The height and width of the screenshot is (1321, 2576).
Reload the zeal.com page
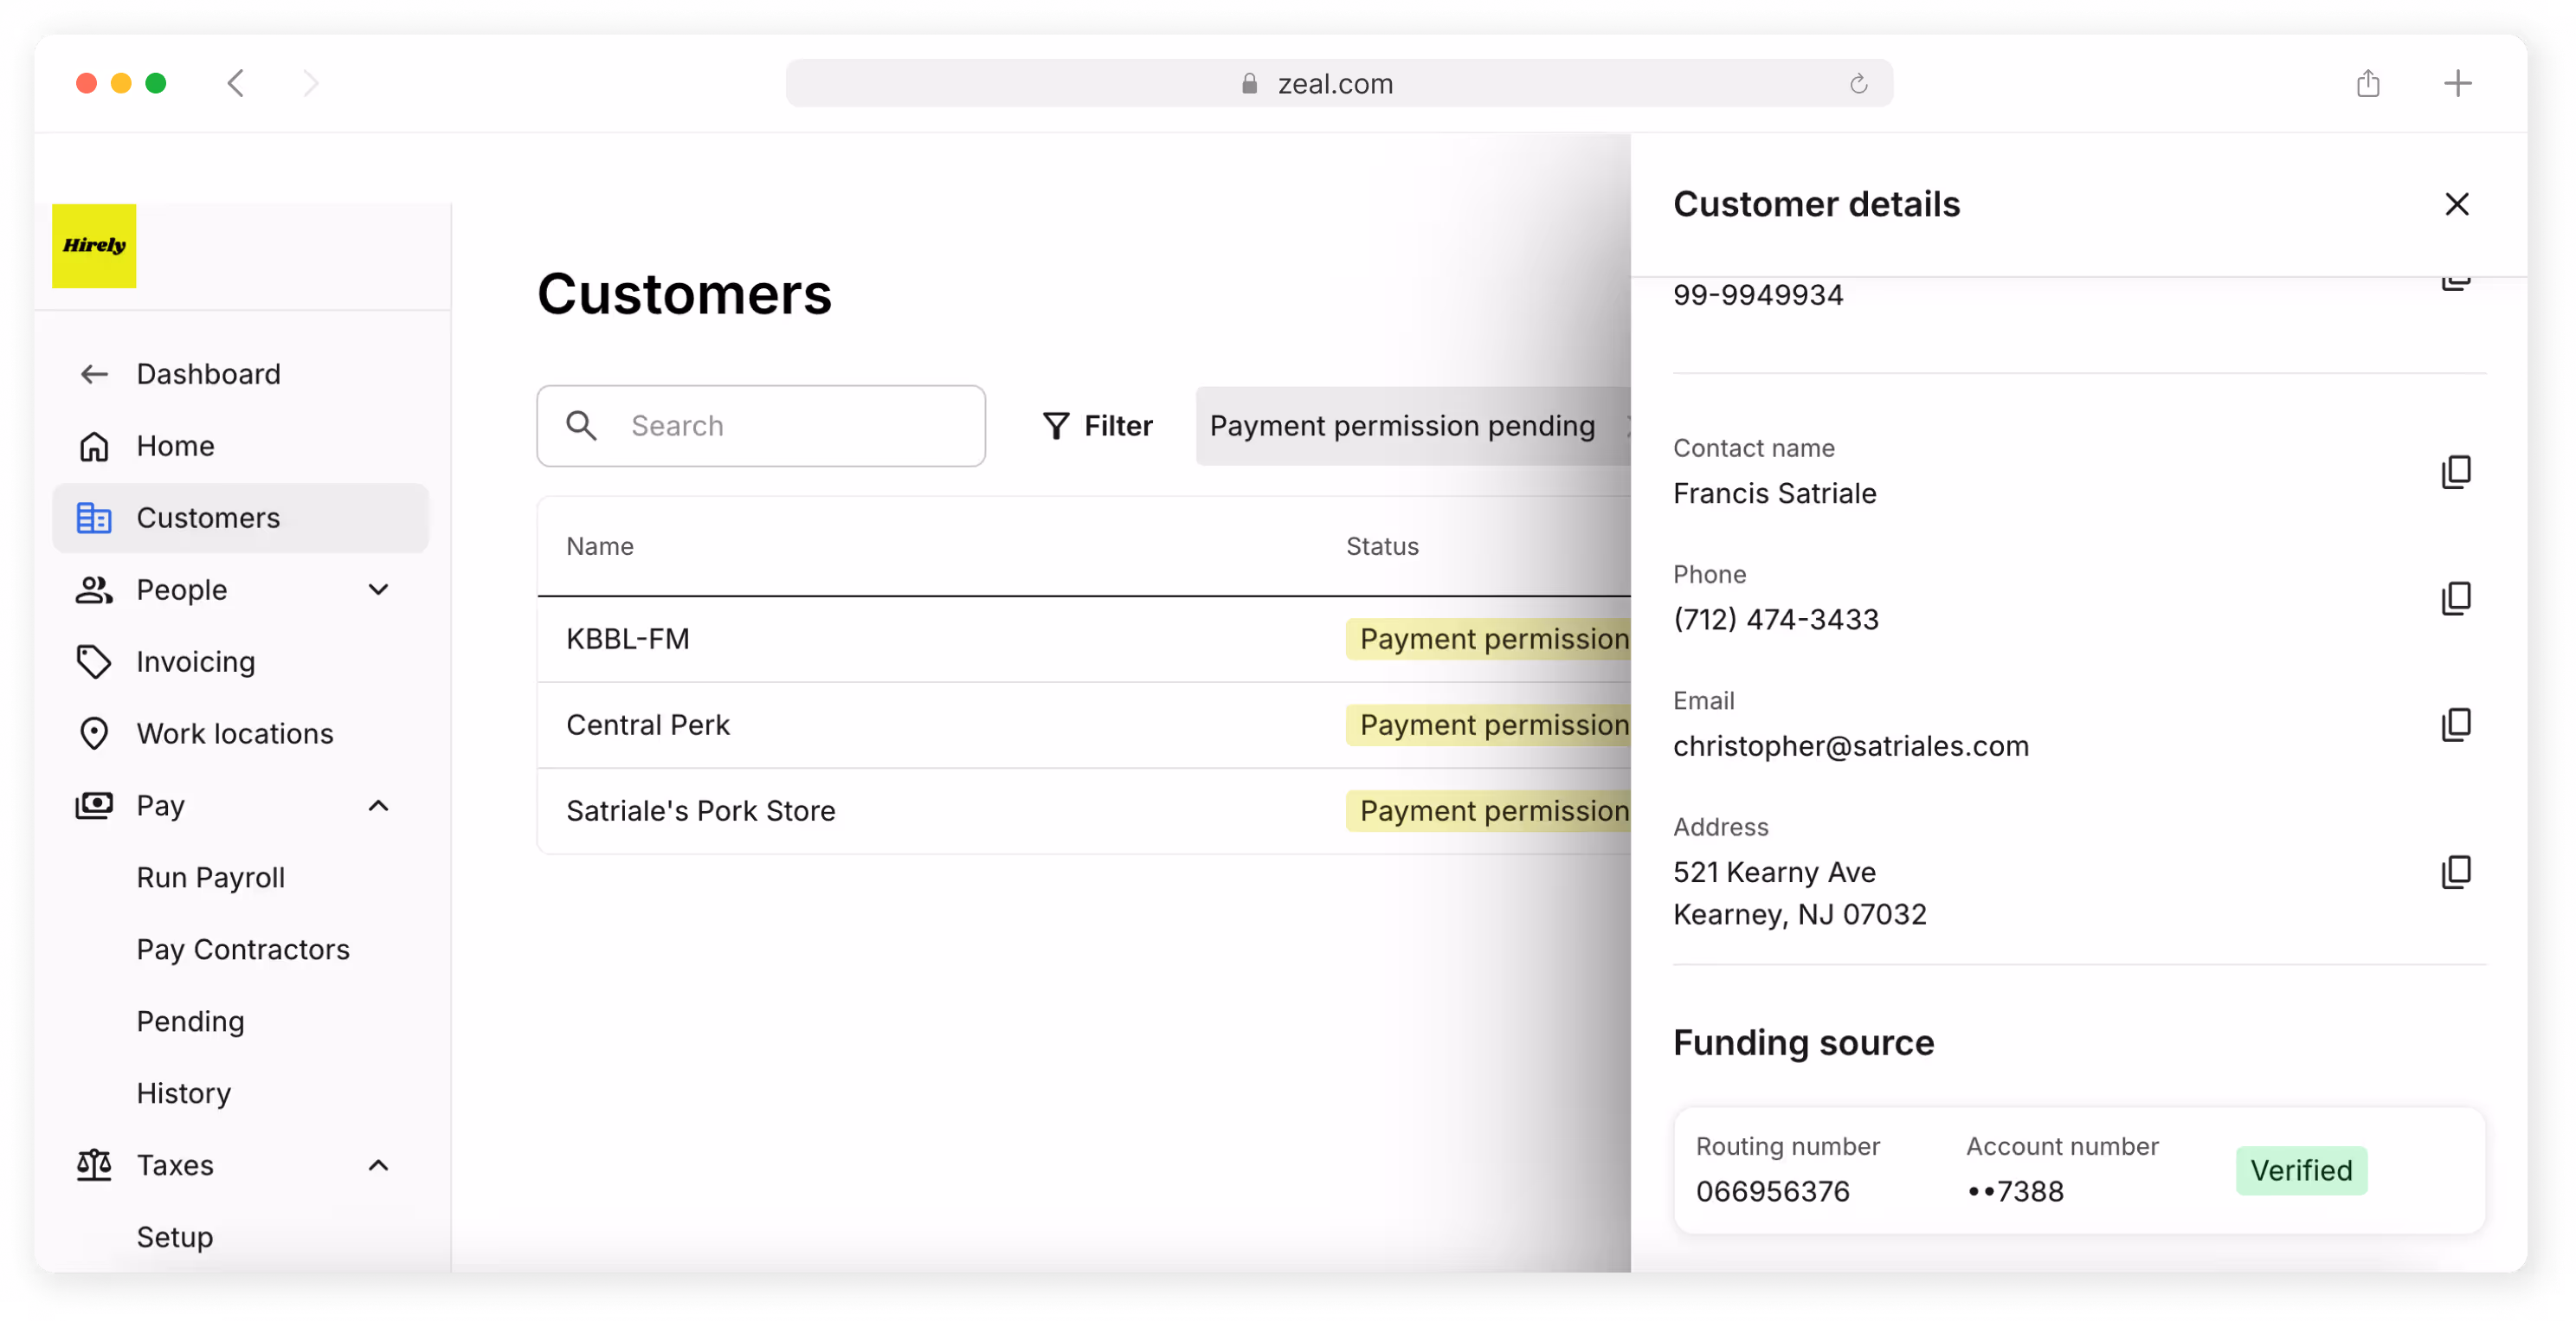pos(1858,84)
